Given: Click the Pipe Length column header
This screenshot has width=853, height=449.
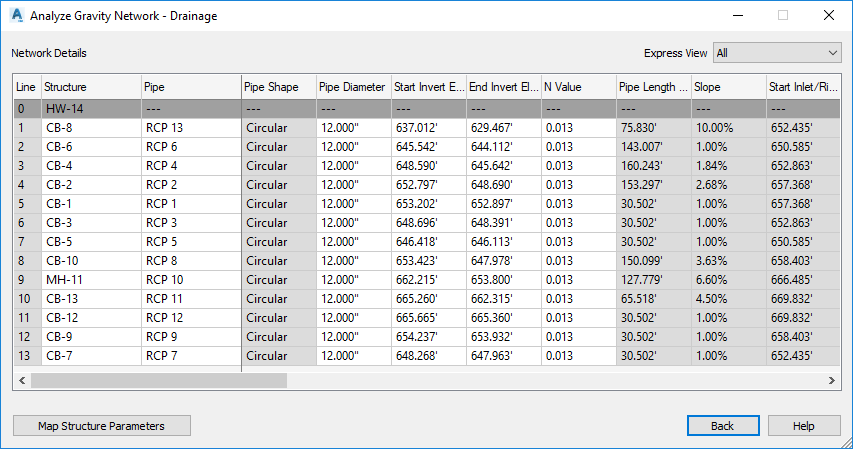Looking at the screenshot, I should click(x=654, y=87).
